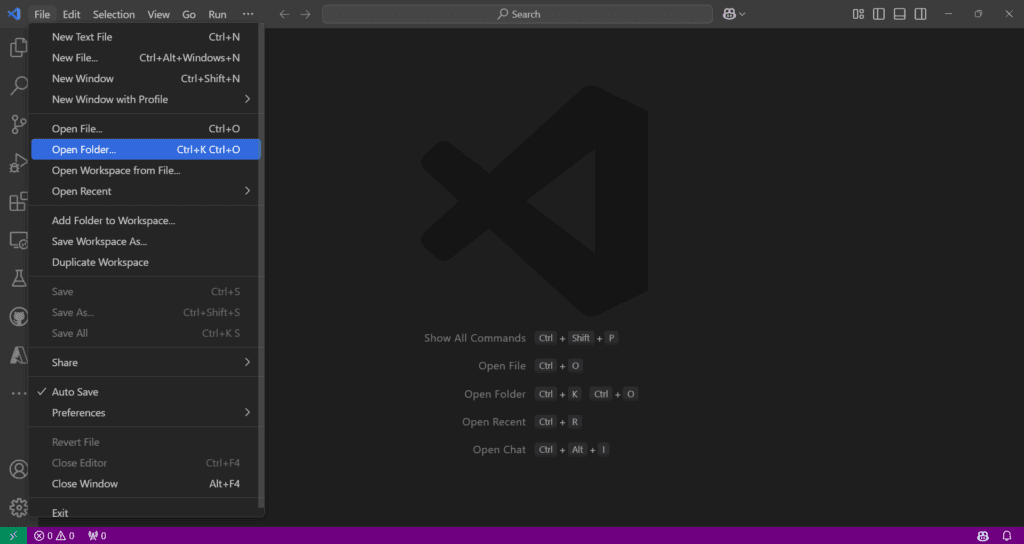Expand the Open Recent submenu
Screen dimensions: 1024x544
pyautogui.click(x=146, y=191)
